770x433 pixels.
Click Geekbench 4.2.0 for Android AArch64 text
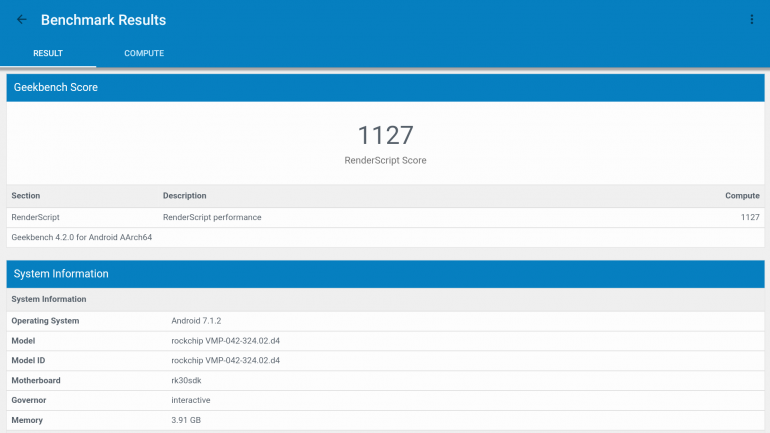pos(81,237)
